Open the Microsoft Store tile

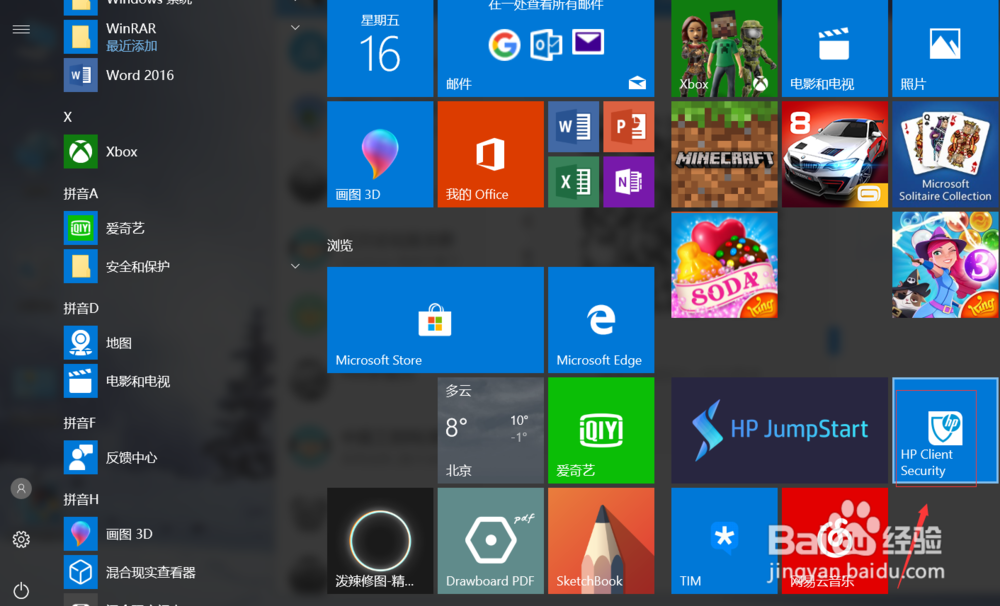pyautogui.click(x=435, y=320)
